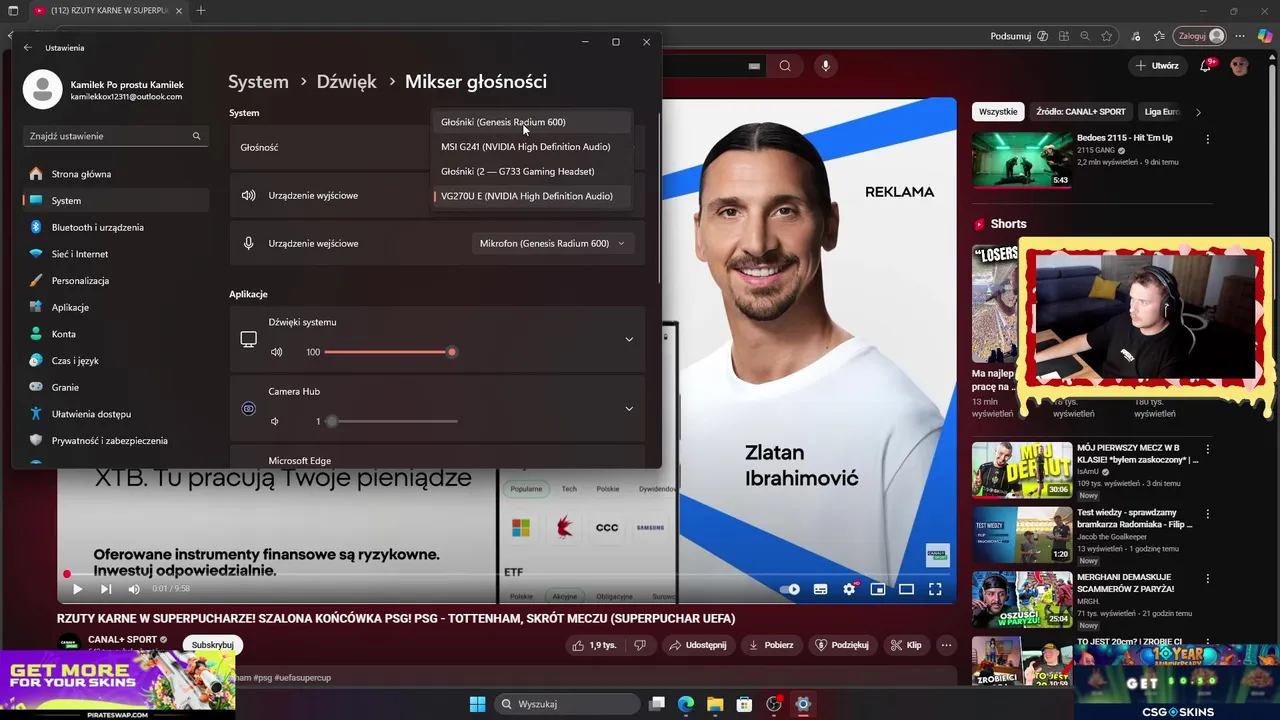Choose VG270U E NVIDIA audio output

click(532, 196)
